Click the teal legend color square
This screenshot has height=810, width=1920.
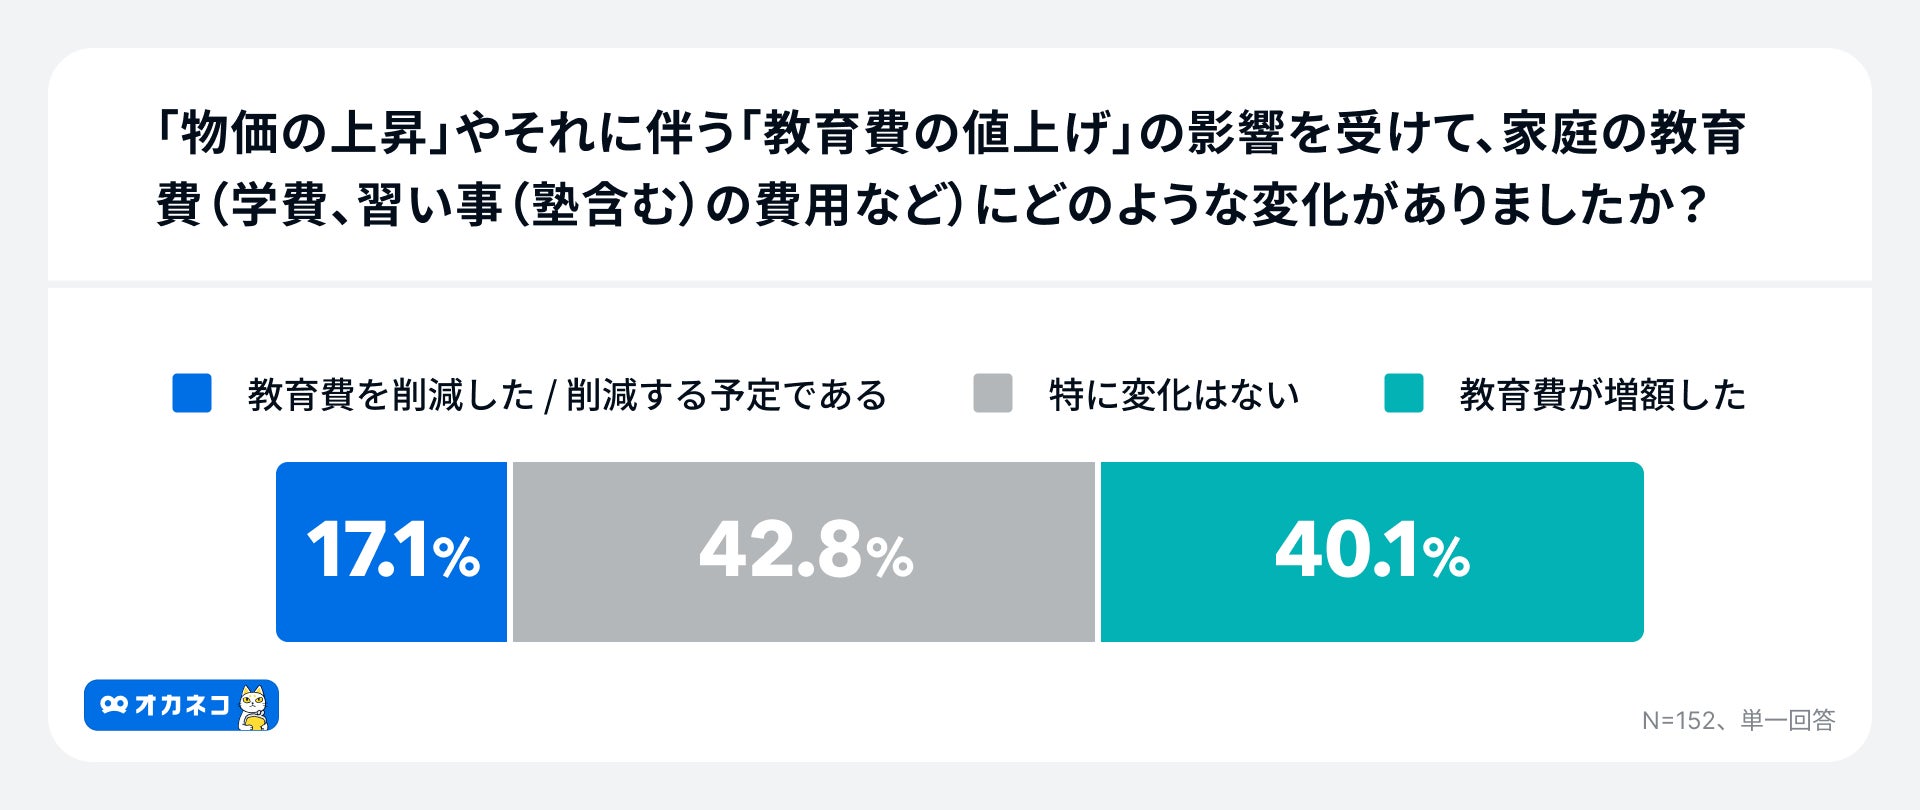tap(1403, 394)
